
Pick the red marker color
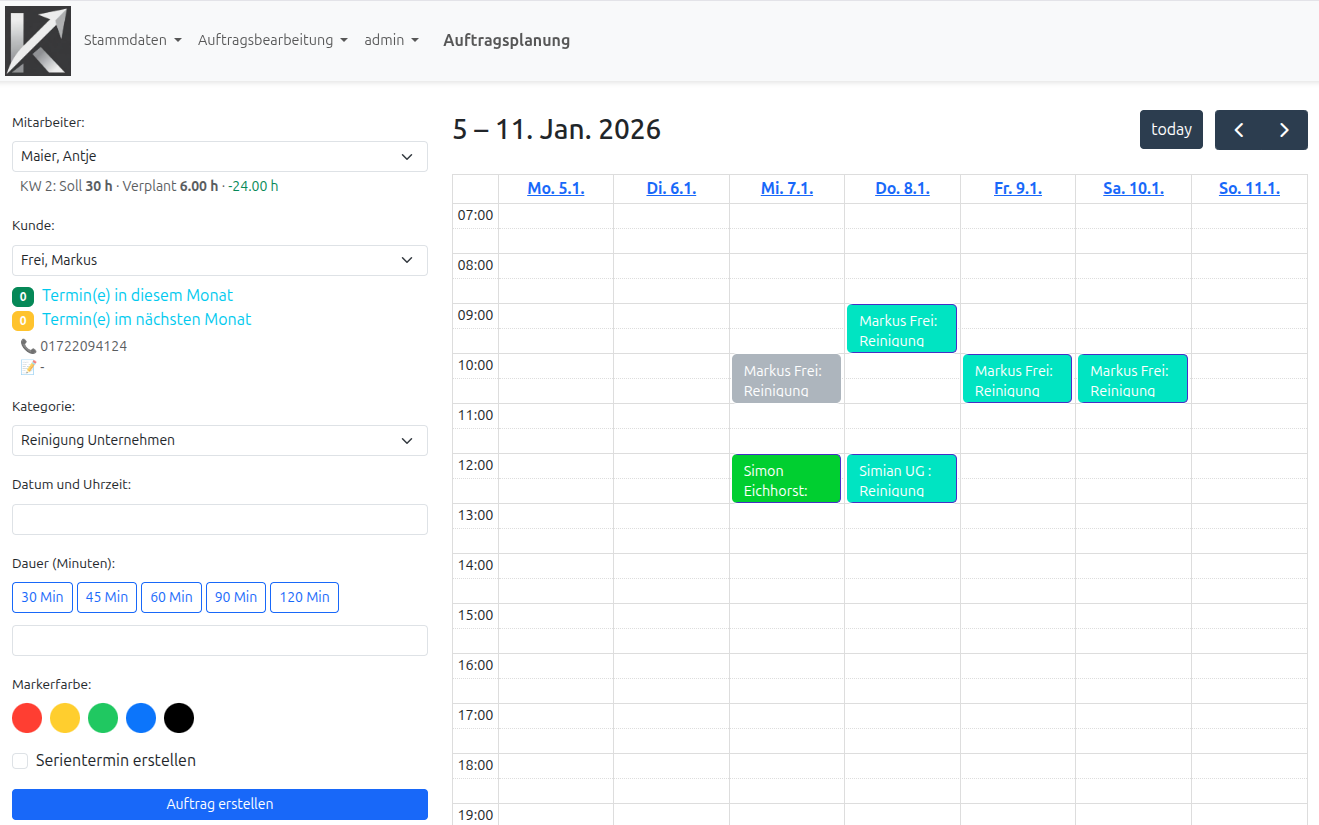point(27,718)
